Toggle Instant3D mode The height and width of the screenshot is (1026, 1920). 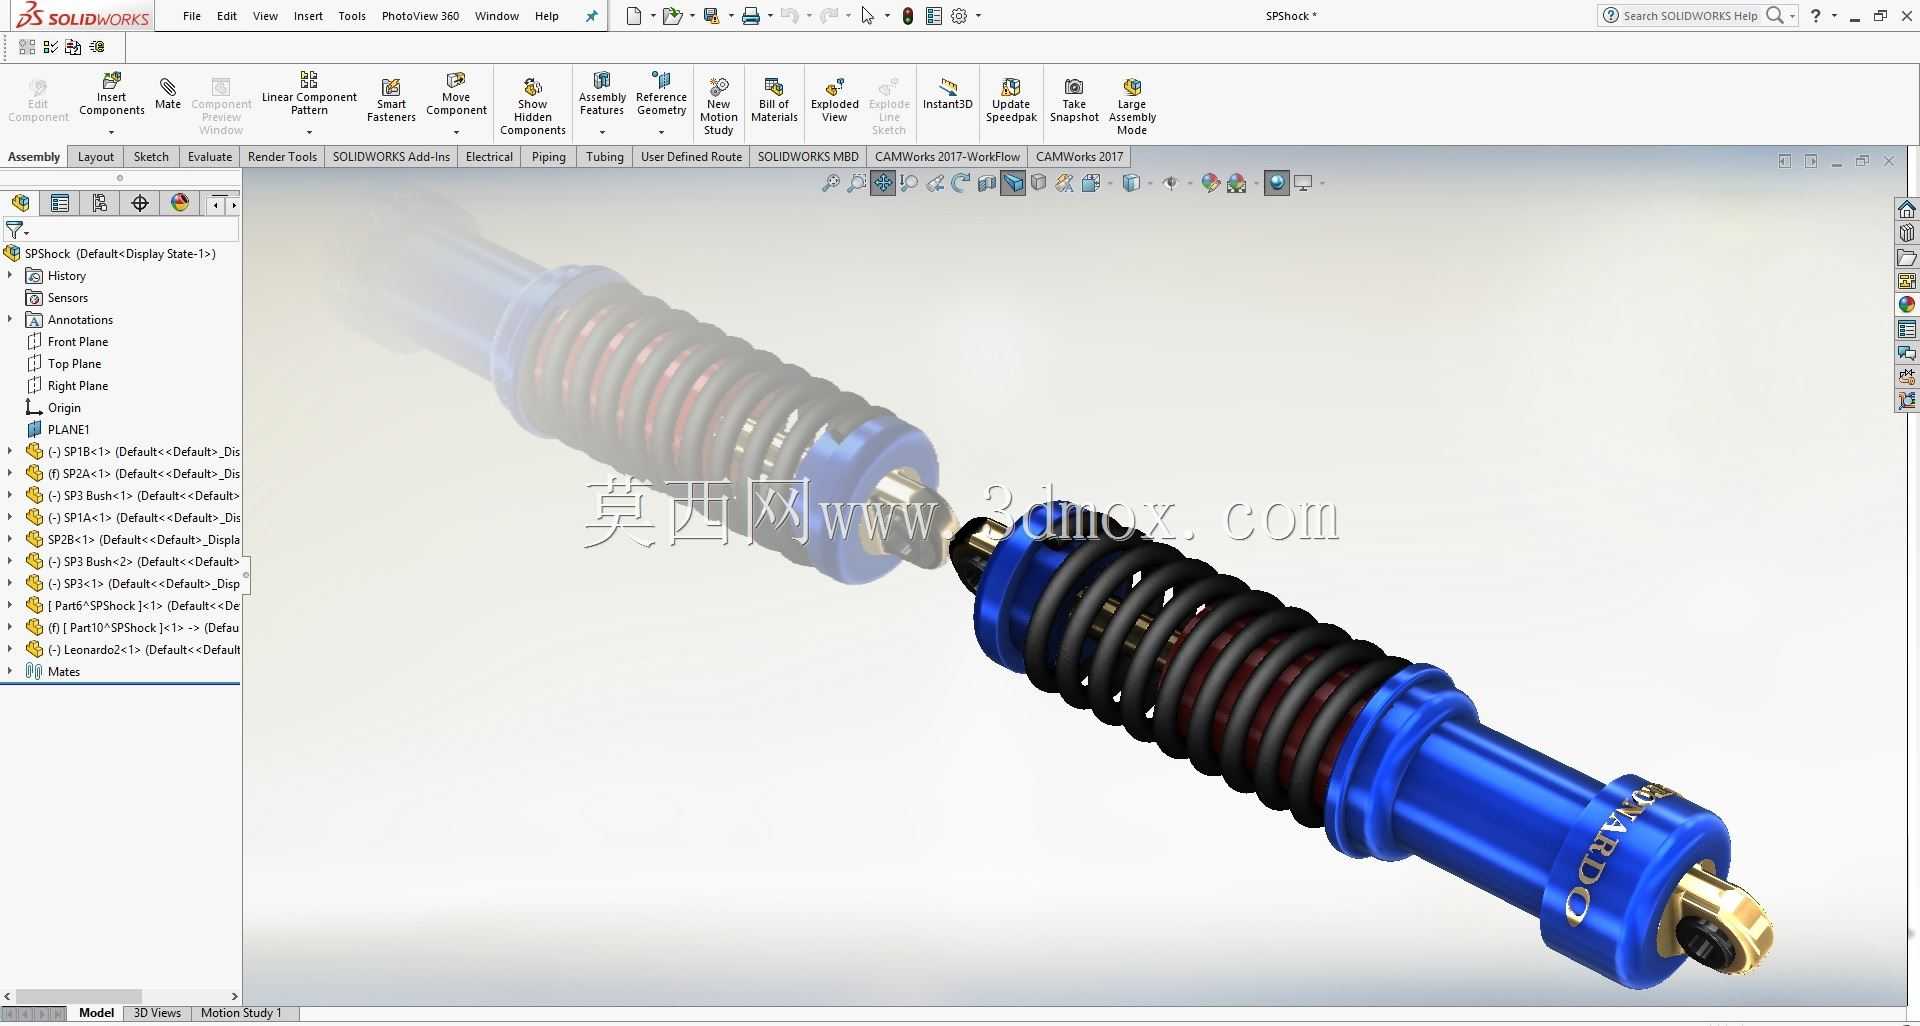pos(947,94)
